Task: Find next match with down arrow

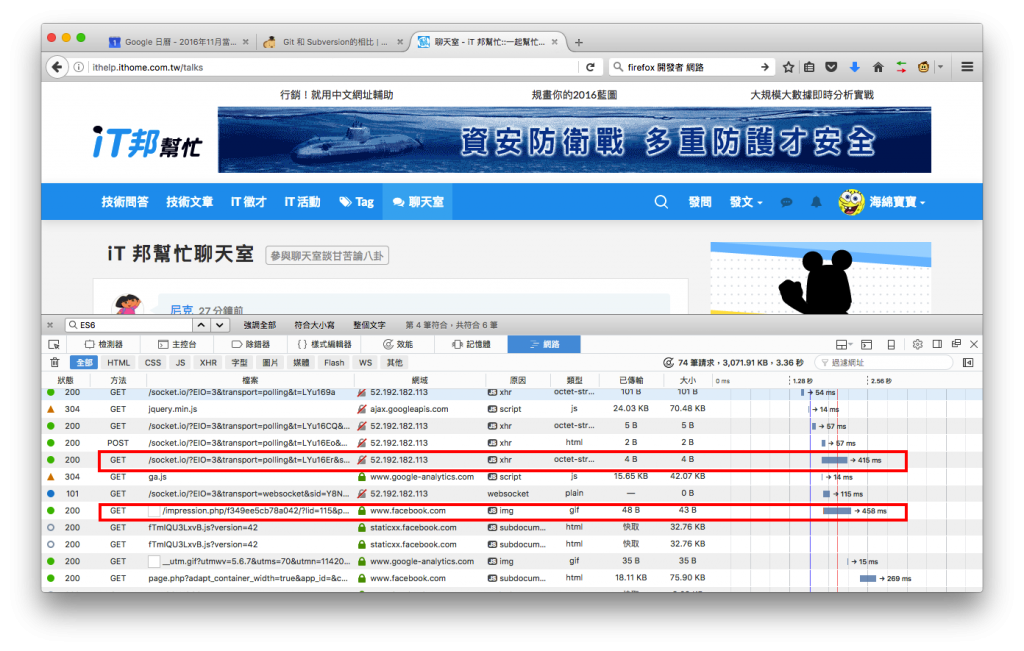Action: (219, 325)
